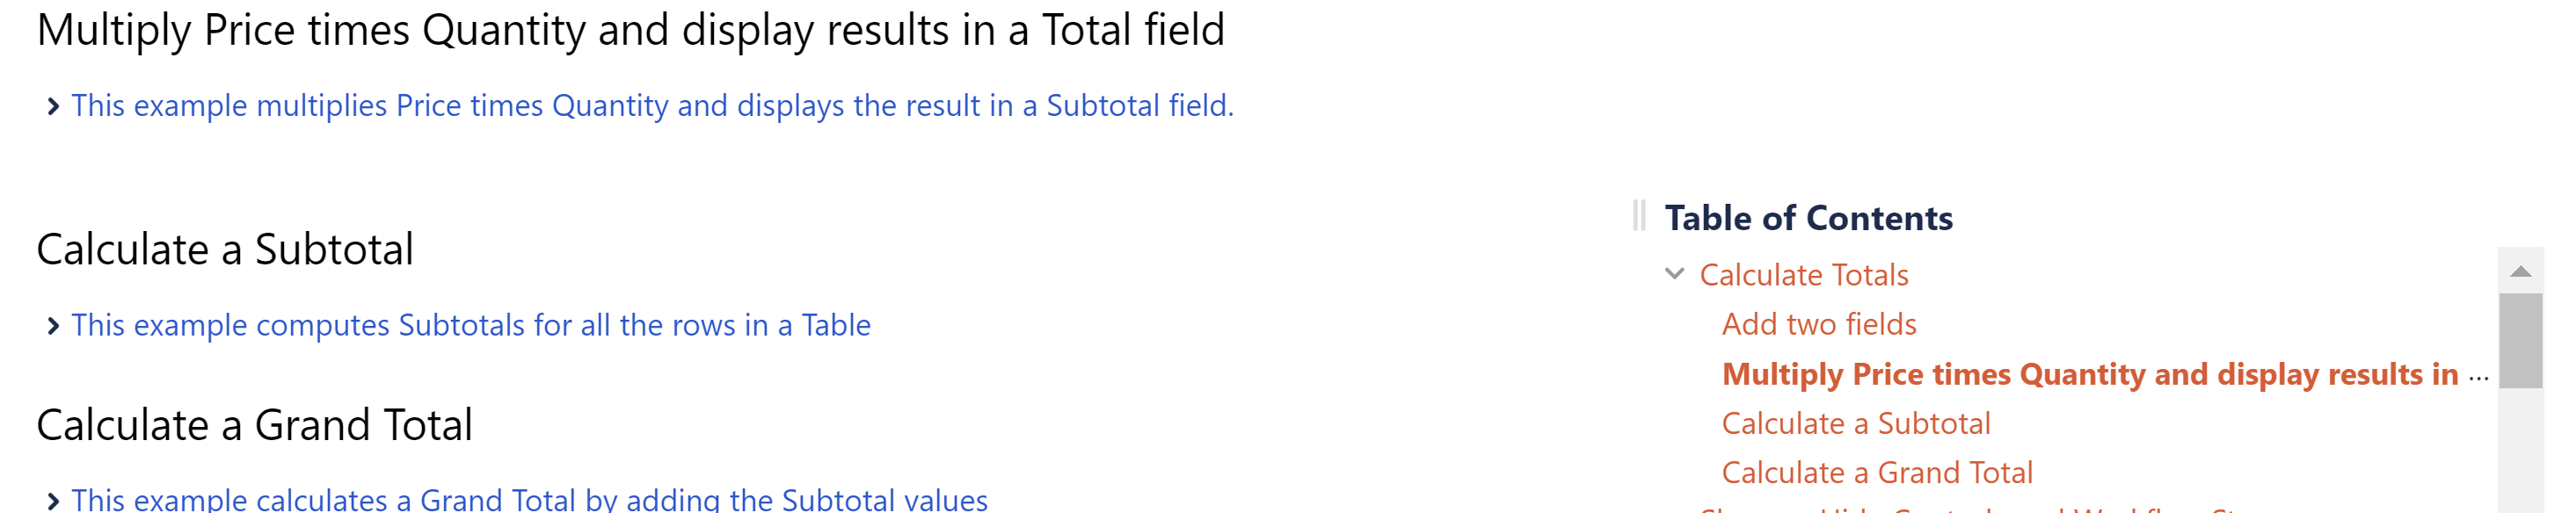Click the Calculate a Grand Total page heading
This screenshot has width=2576, height=513.
click(x=254, y=426)
